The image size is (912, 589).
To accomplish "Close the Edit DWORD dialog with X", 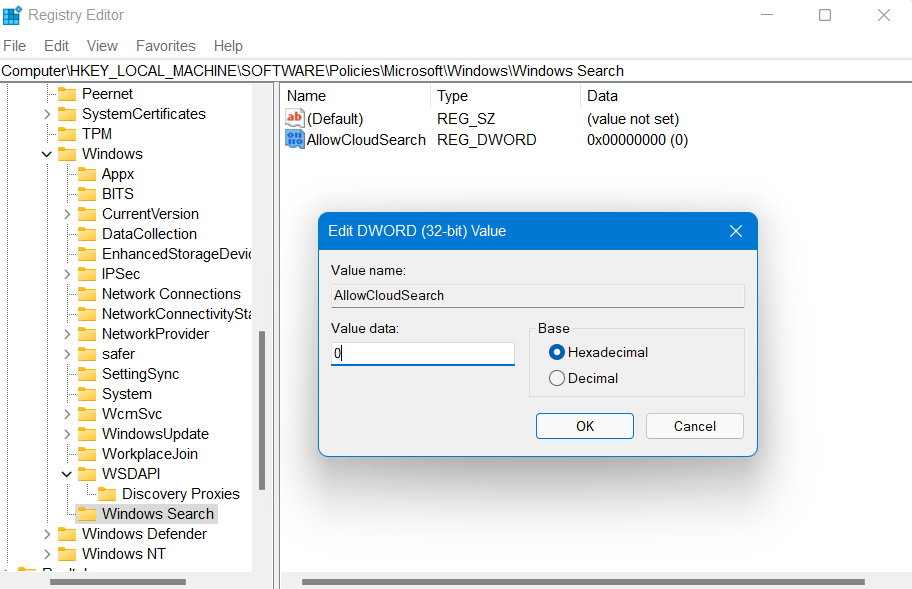I will click(736, 231).
